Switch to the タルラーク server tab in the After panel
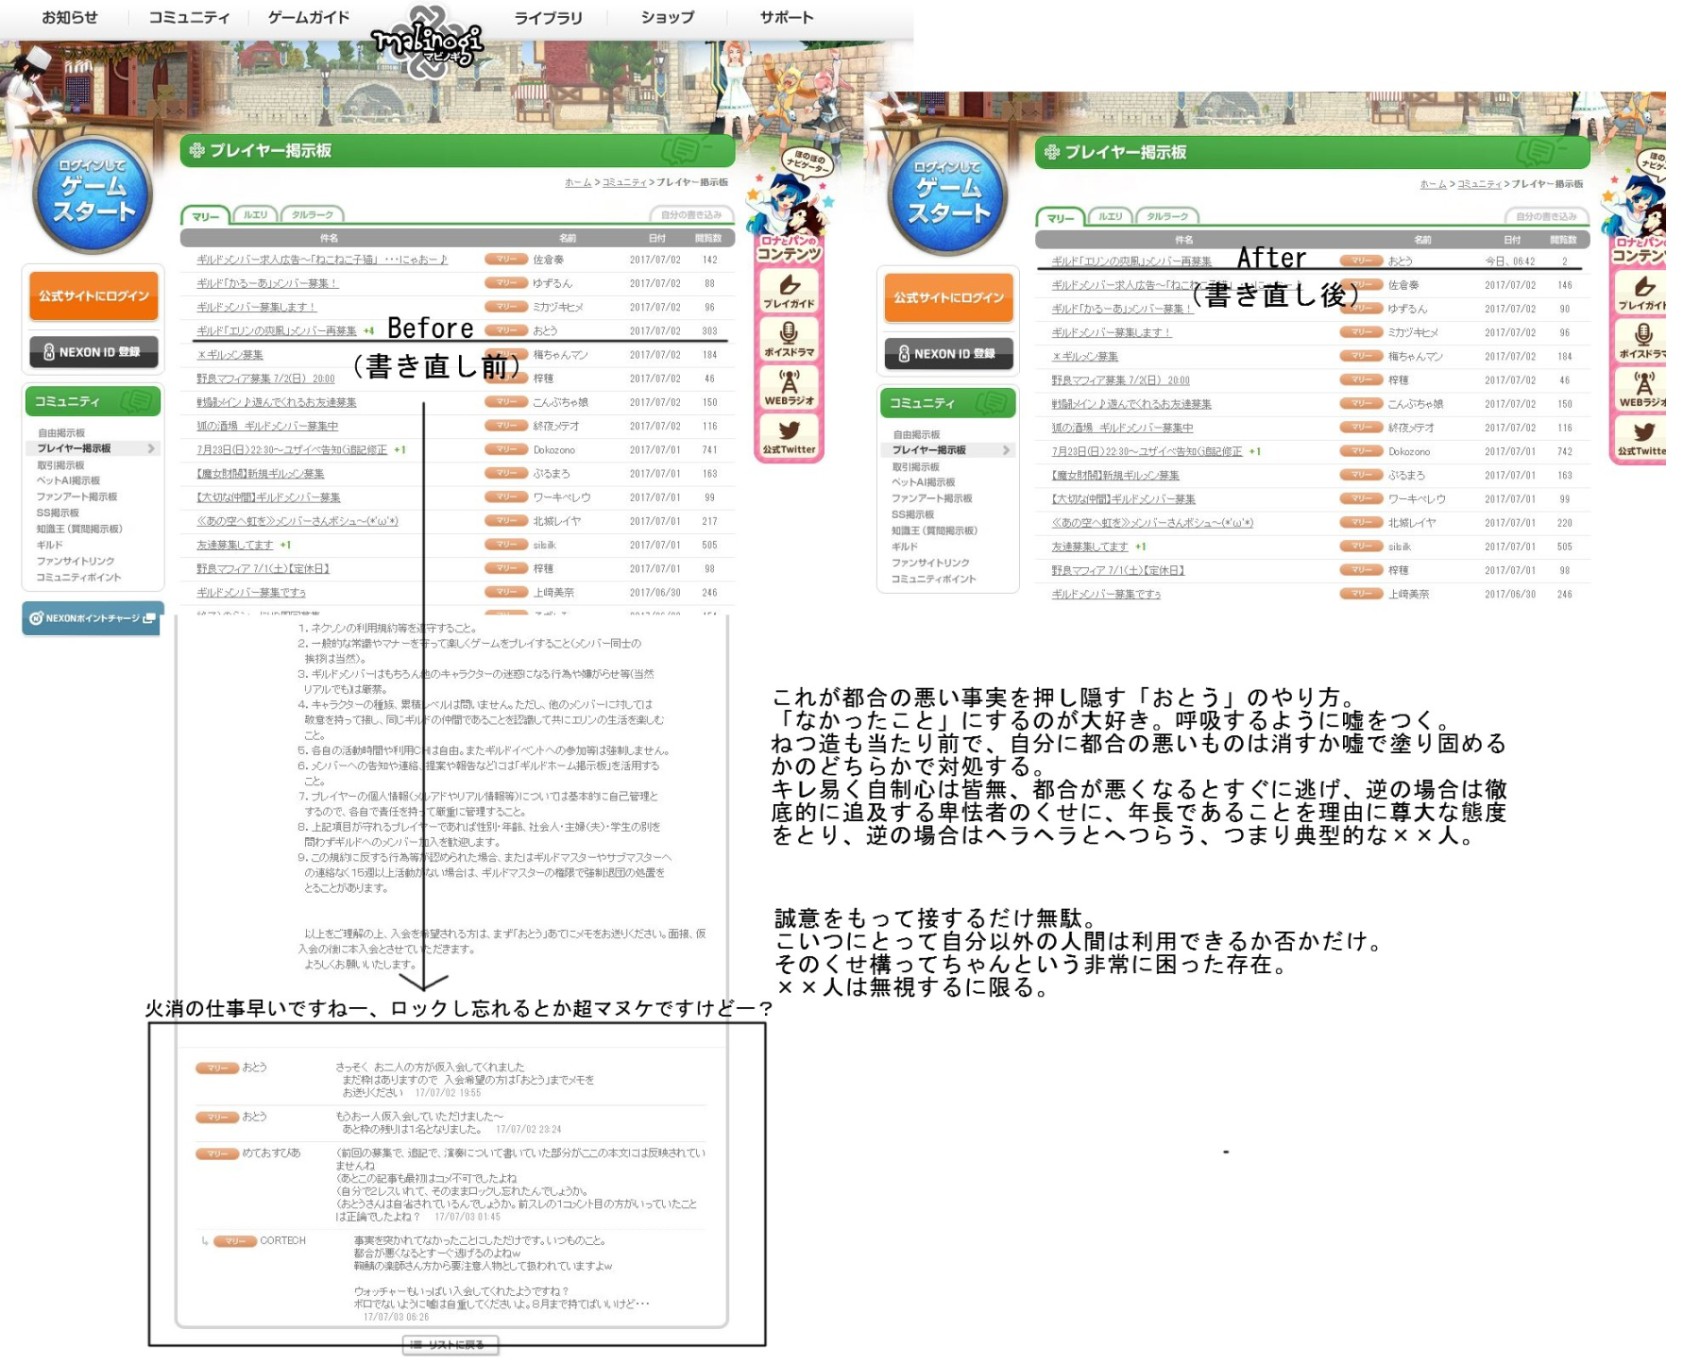Image resolution: width=1700 pixels, height=1363 pixels. click(1167, 217)
